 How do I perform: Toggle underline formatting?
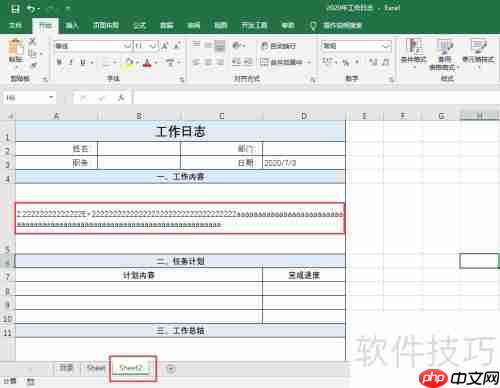pyautogui.click(x=83, y=62)
